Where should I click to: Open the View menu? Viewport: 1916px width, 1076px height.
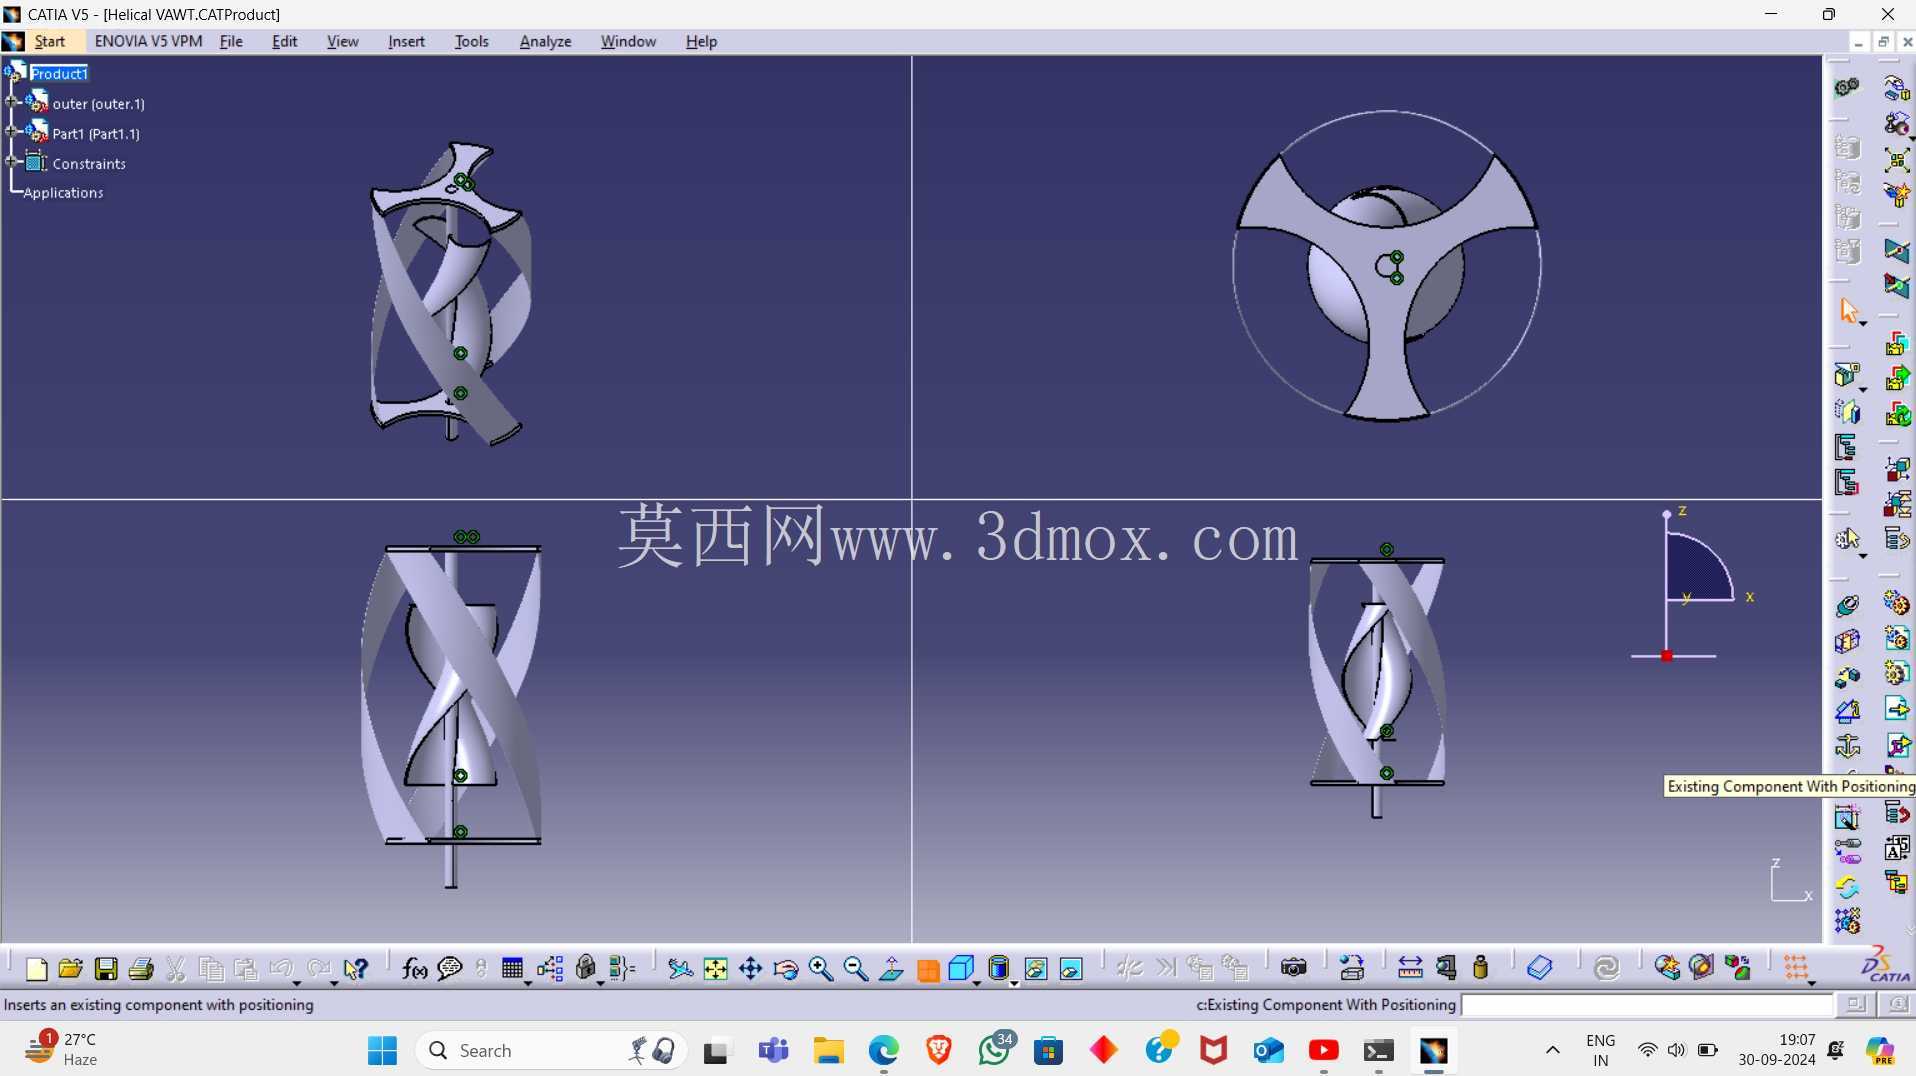click(342, 41)
